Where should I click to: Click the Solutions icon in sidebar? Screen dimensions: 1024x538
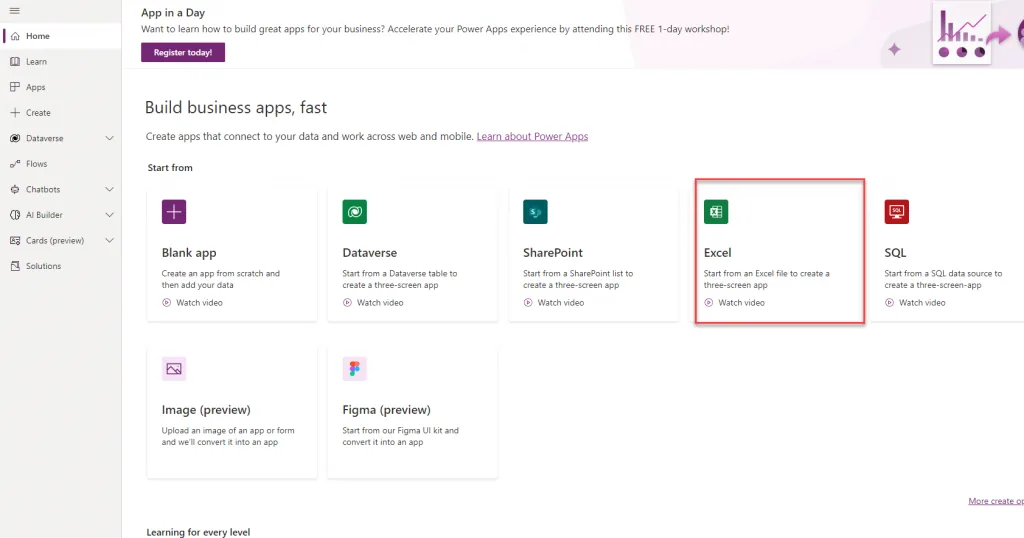15,266
